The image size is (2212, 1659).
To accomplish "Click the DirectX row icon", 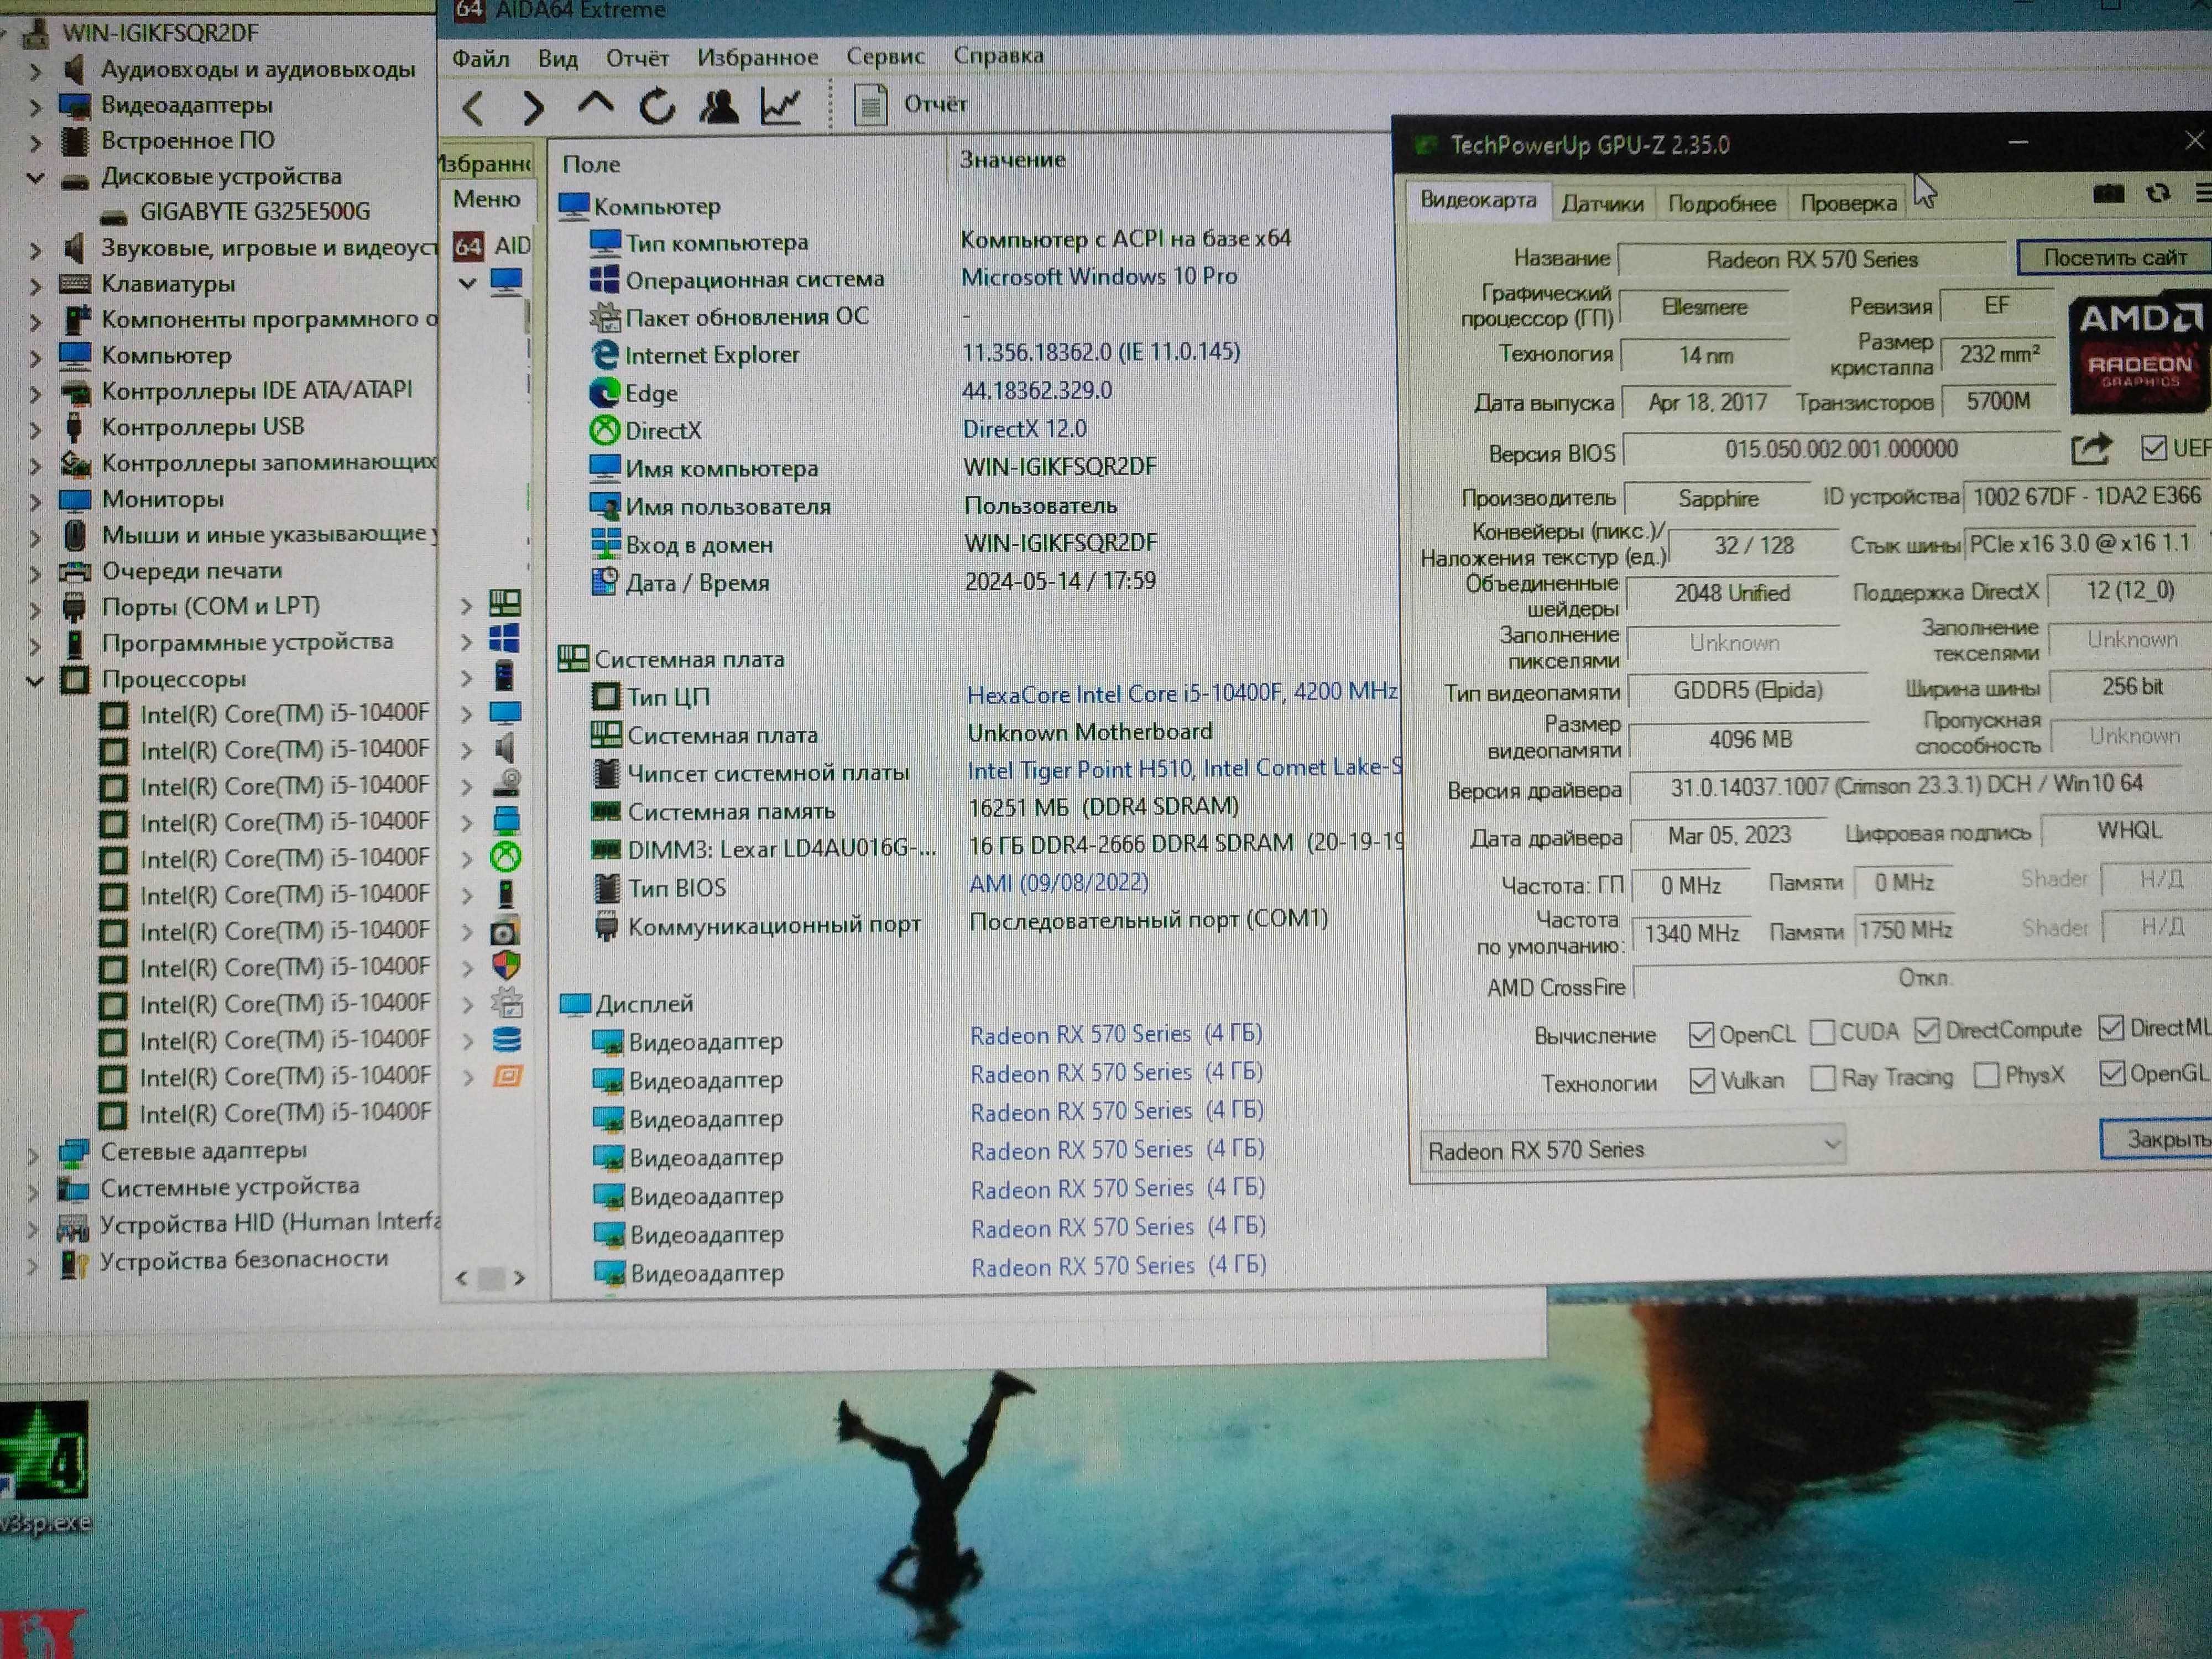I will pyautogui.click(x=604, y=430).
